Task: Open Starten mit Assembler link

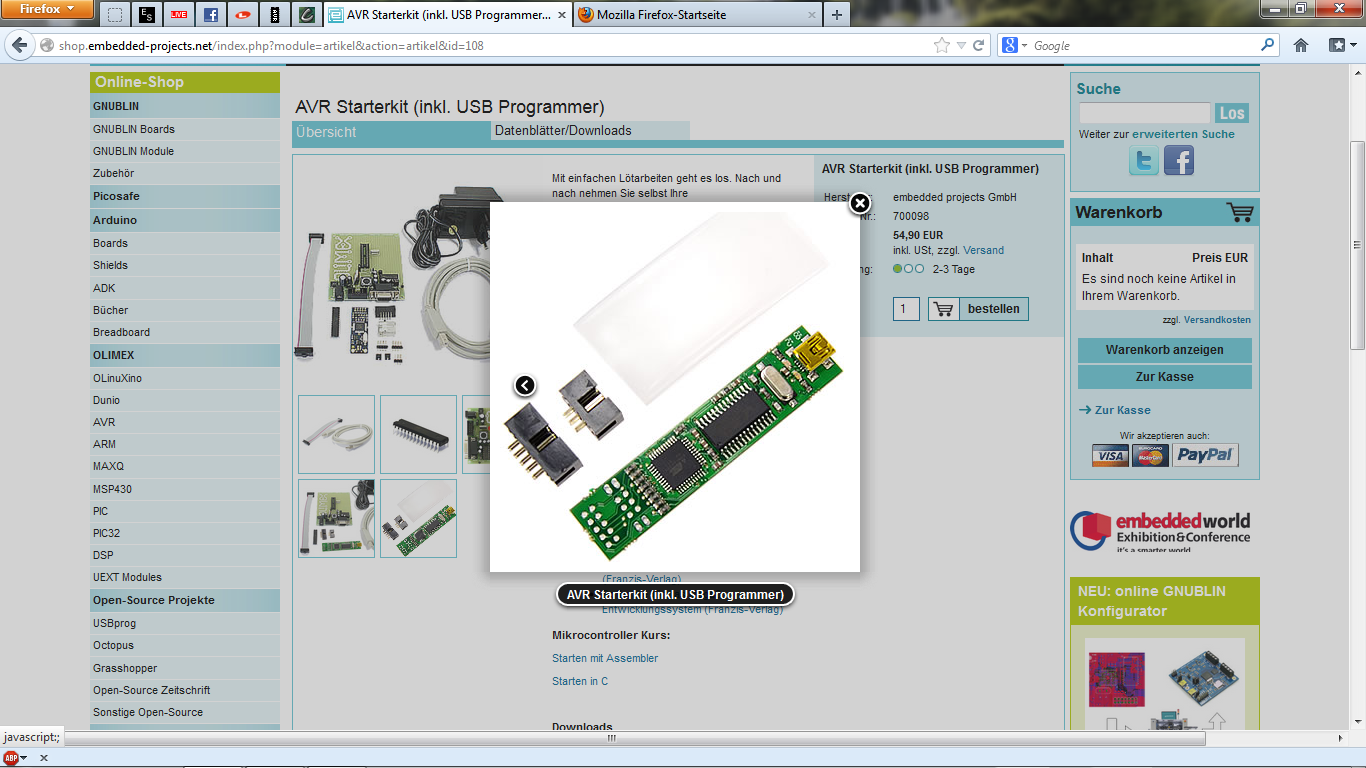Action: pos(605,658)
